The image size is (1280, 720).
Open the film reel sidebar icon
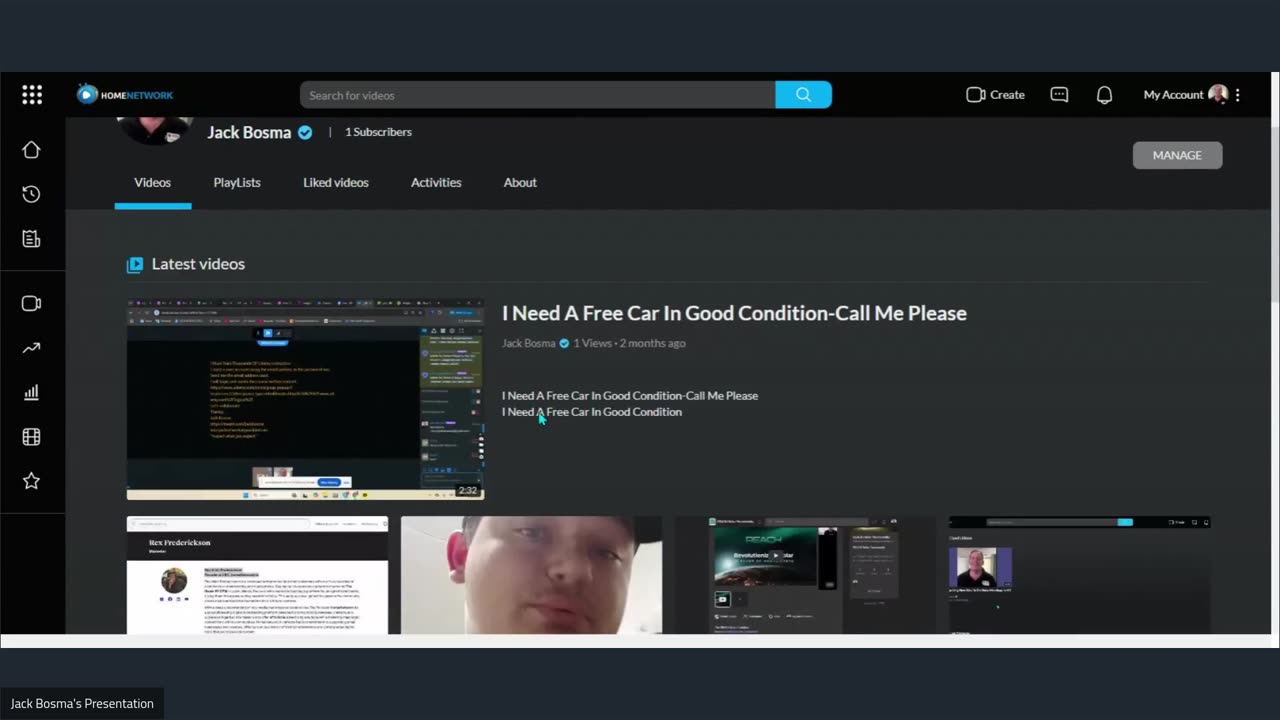31,437
